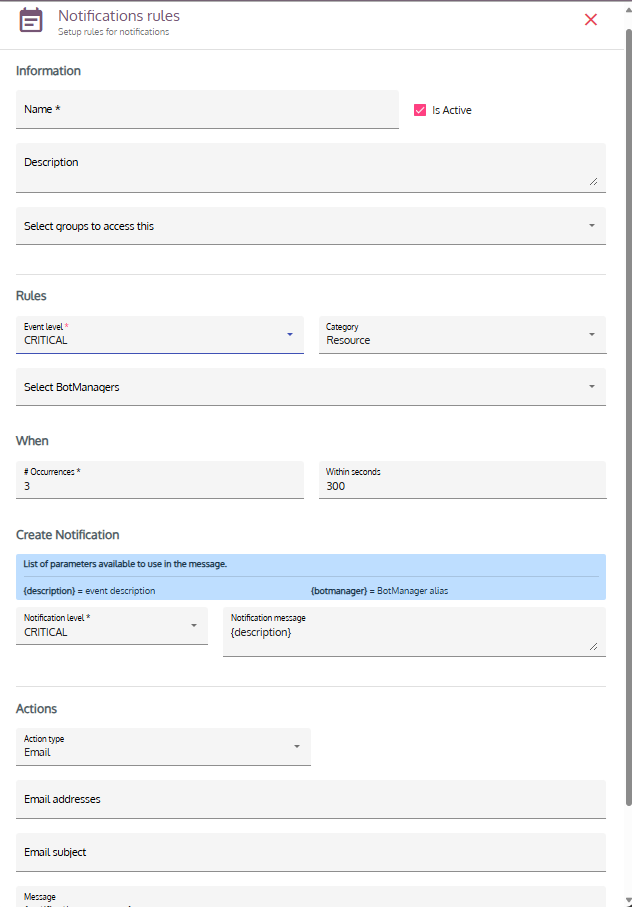632x907 pixels.
Task: Click the Notification message text area
Action: (414, 632)
